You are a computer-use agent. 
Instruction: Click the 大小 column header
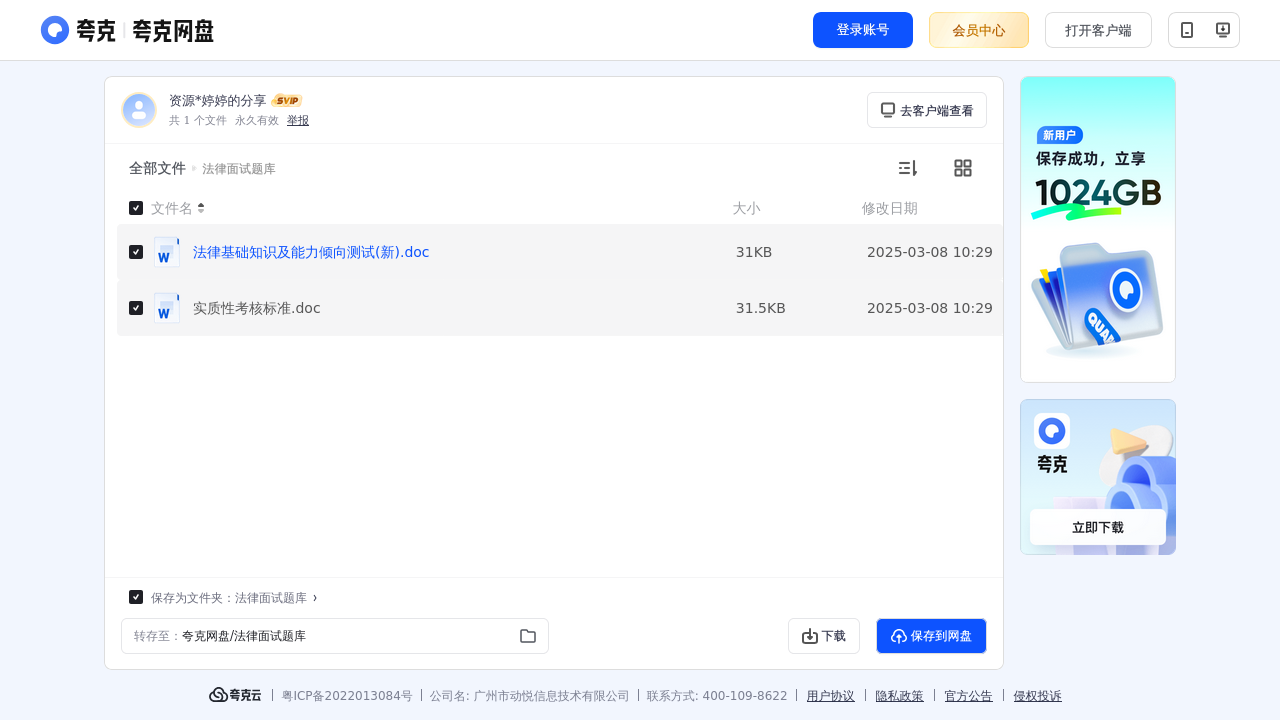tap(746, 208)
